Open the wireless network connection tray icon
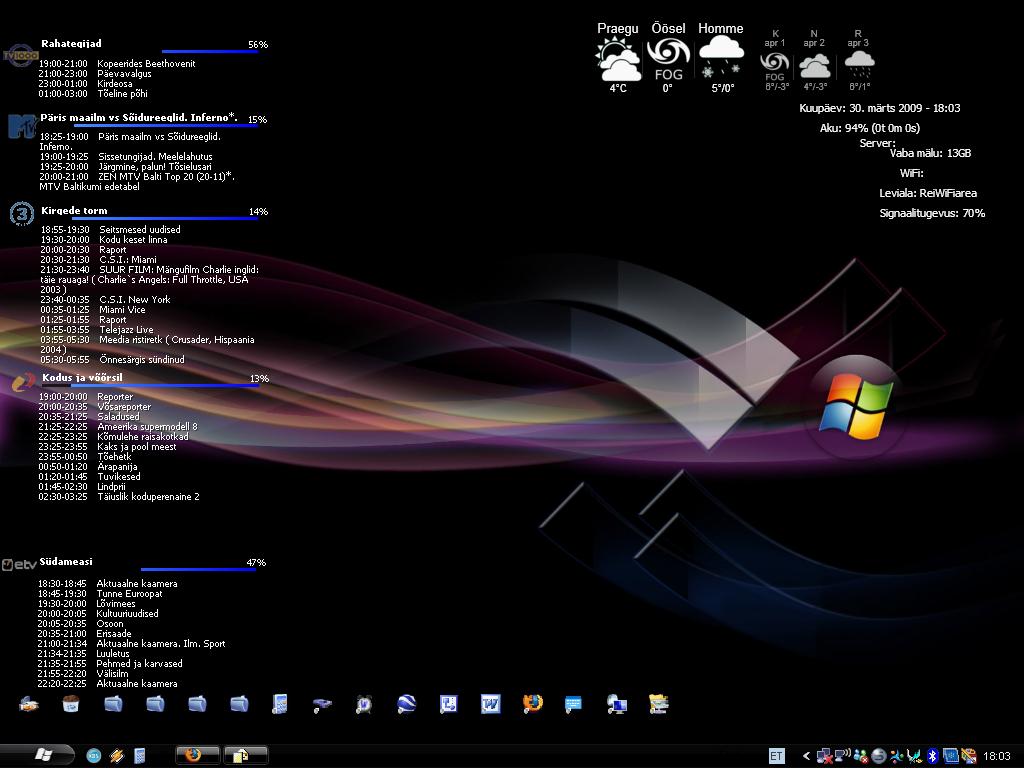The width and height of the screenshot is (1024, 768). 842,756
